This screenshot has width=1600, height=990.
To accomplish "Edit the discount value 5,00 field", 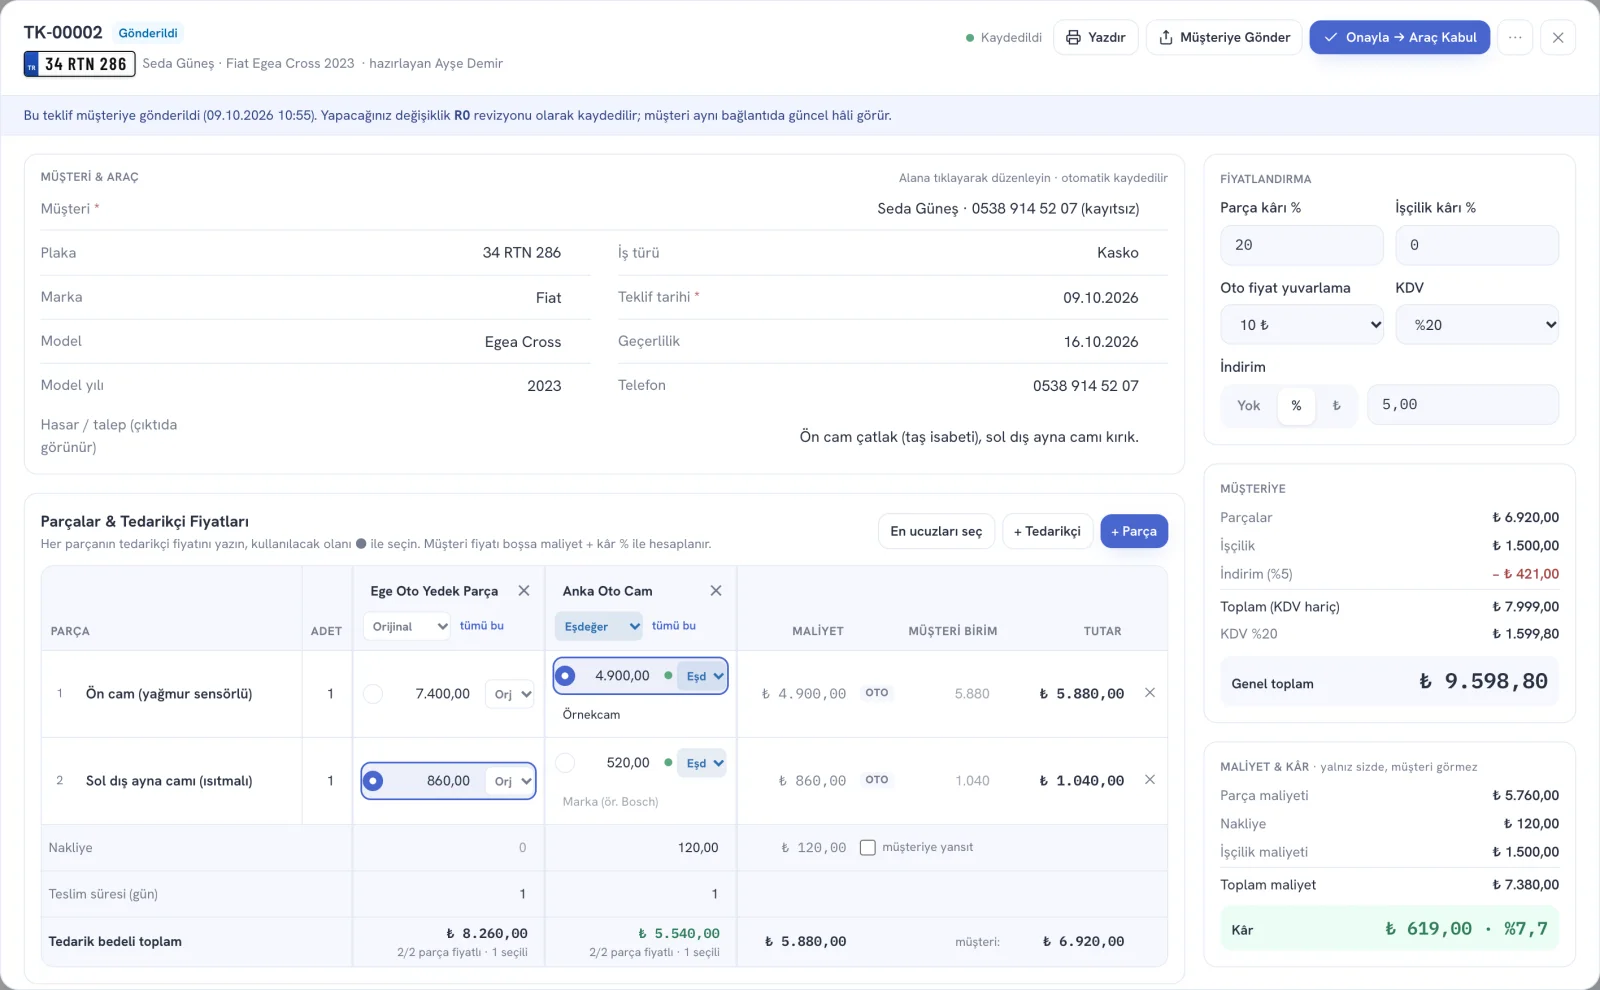I will pos(1463,405).
